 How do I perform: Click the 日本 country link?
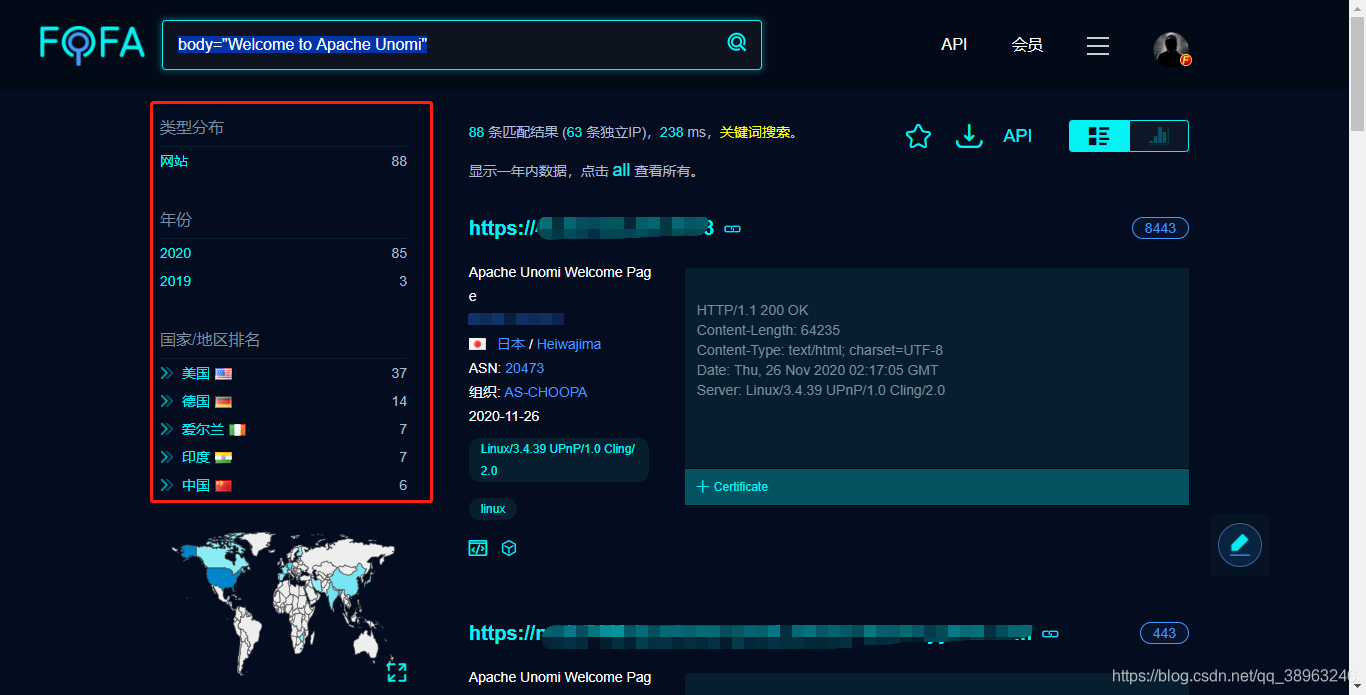tap(511, 344)
